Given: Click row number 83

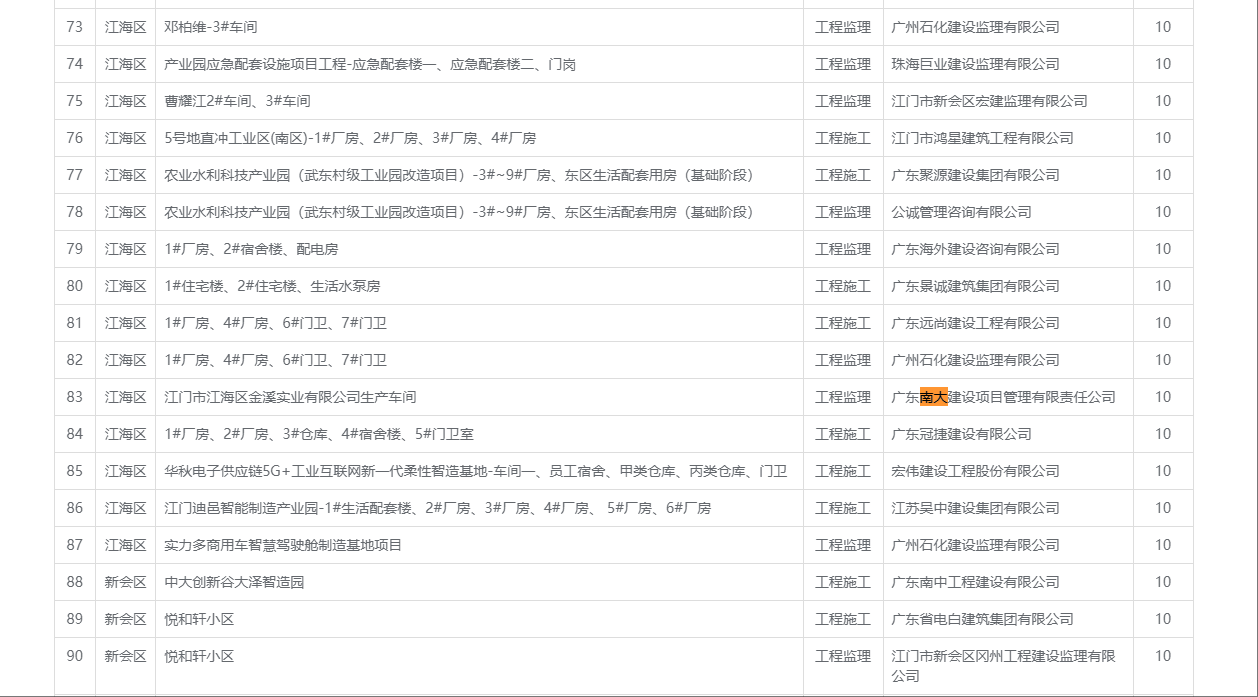Looking at the screenshot, I should (75, 397).
